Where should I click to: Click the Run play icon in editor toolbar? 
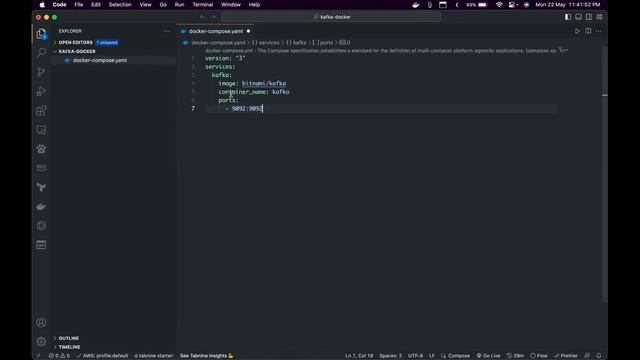(x=577, y=31)
